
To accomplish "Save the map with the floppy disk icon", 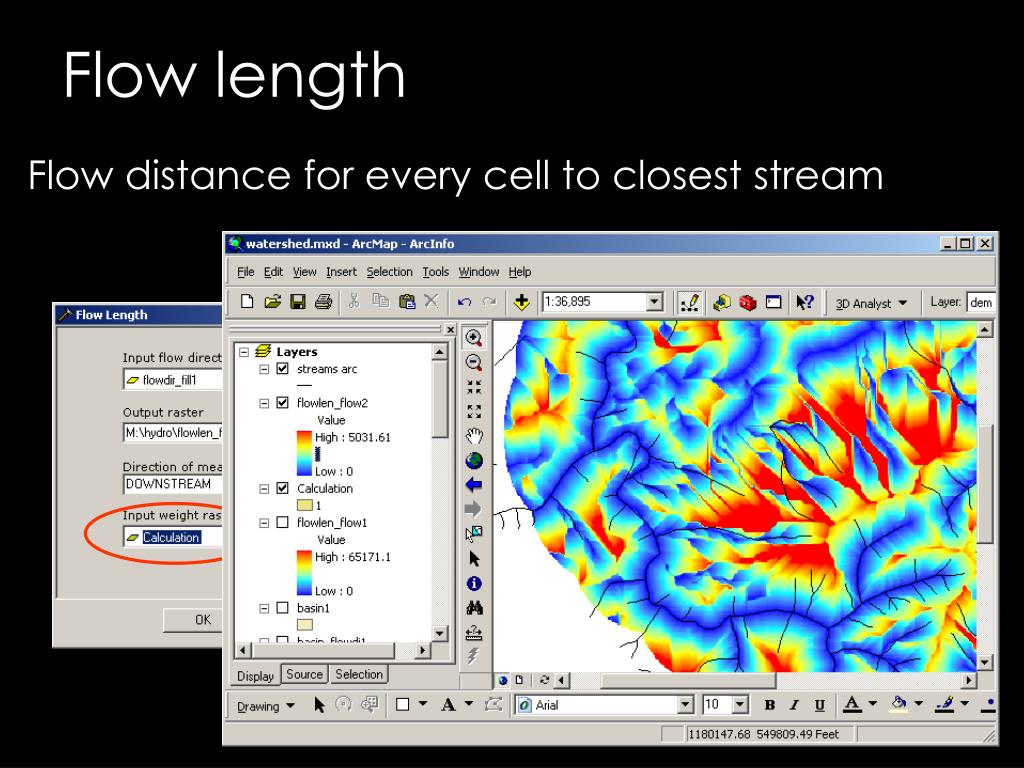I will (x=298, y=302).
